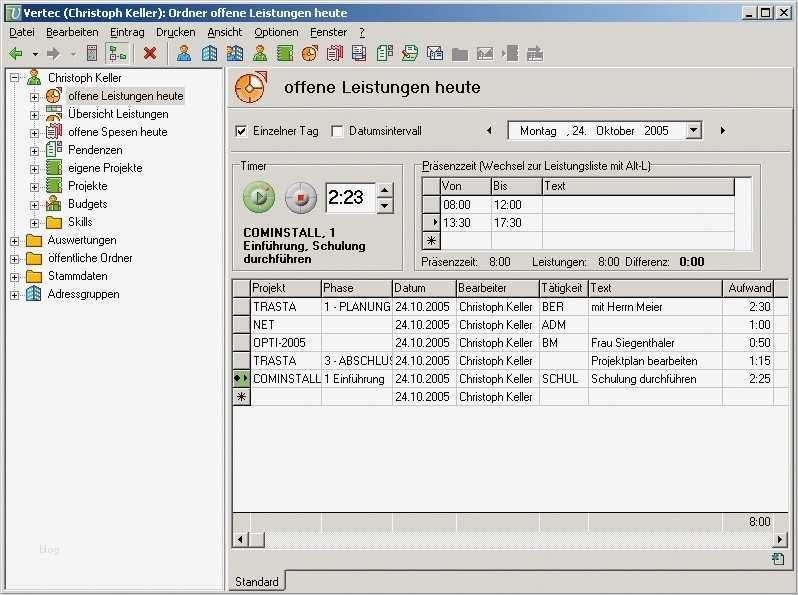This screenshot has height=595, width=798.
Task: Open the Fenster menu
Action: (x=328, y=32)
